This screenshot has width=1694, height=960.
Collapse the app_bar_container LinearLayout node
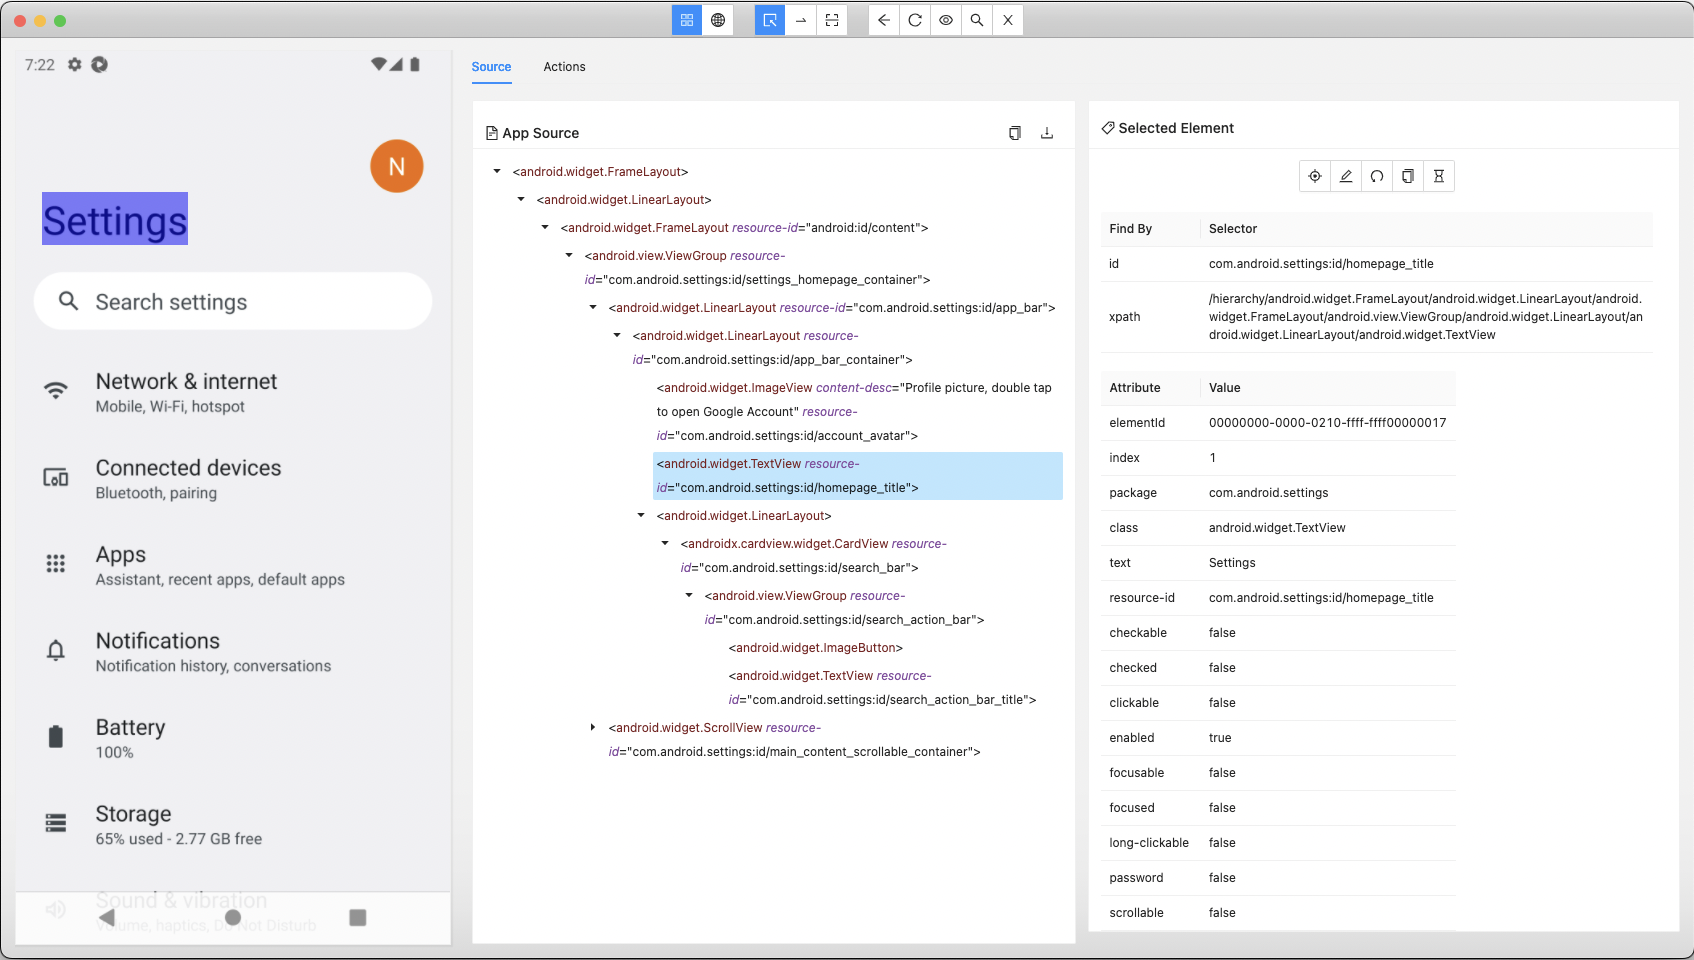[x=617, y=336]
